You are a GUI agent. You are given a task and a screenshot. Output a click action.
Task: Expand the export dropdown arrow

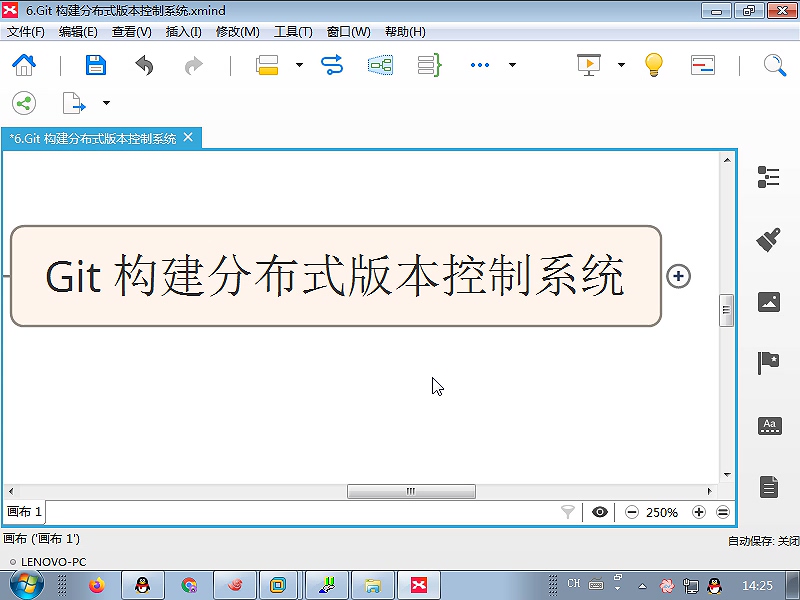click(106, 103)
